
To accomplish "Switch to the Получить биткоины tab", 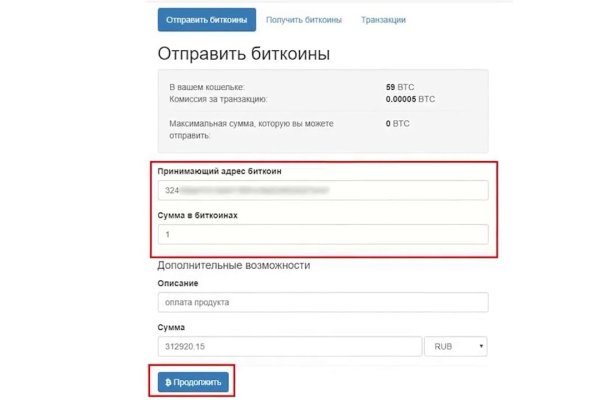I will [x=304, y=20].
